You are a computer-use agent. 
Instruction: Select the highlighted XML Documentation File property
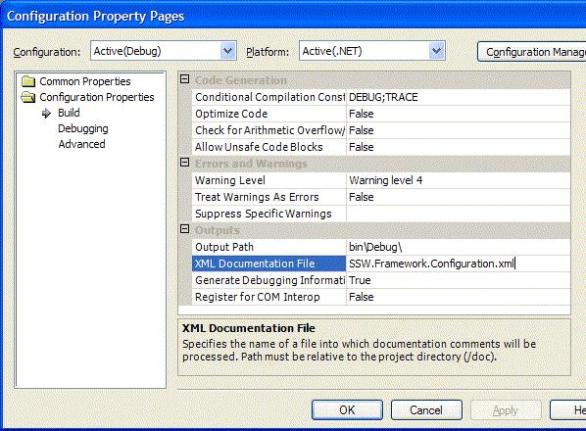pos(269,264)
